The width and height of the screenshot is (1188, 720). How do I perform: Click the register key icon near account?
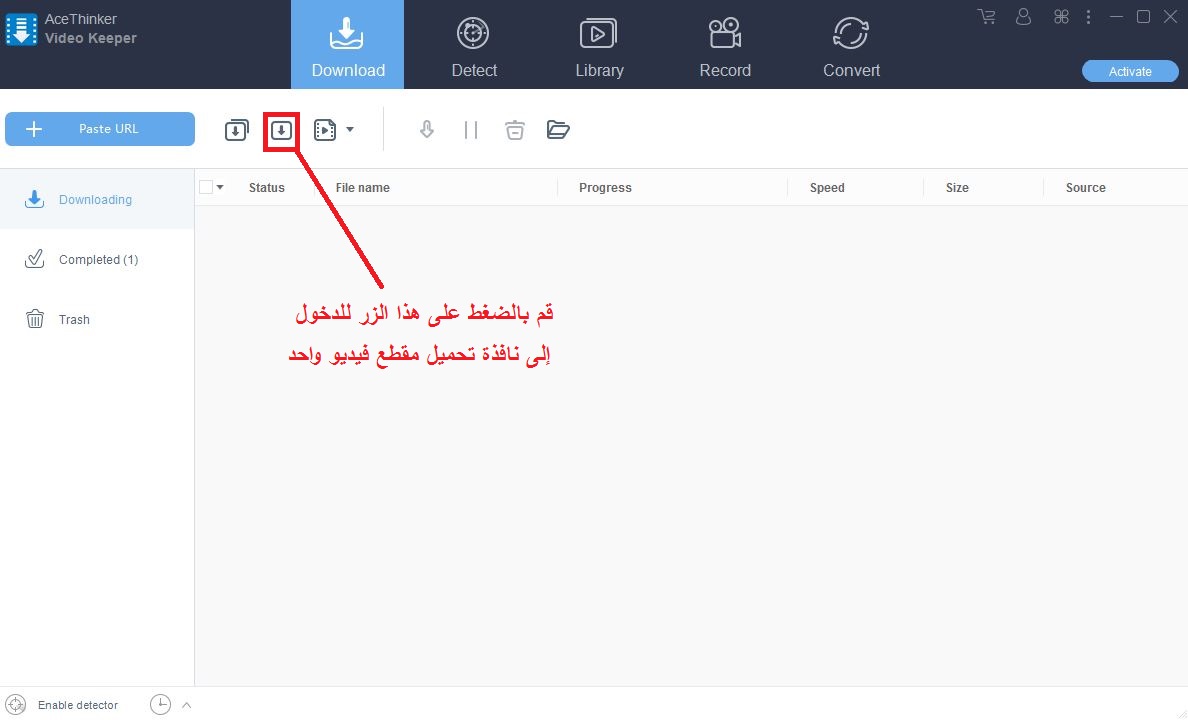pos(1061,17)
